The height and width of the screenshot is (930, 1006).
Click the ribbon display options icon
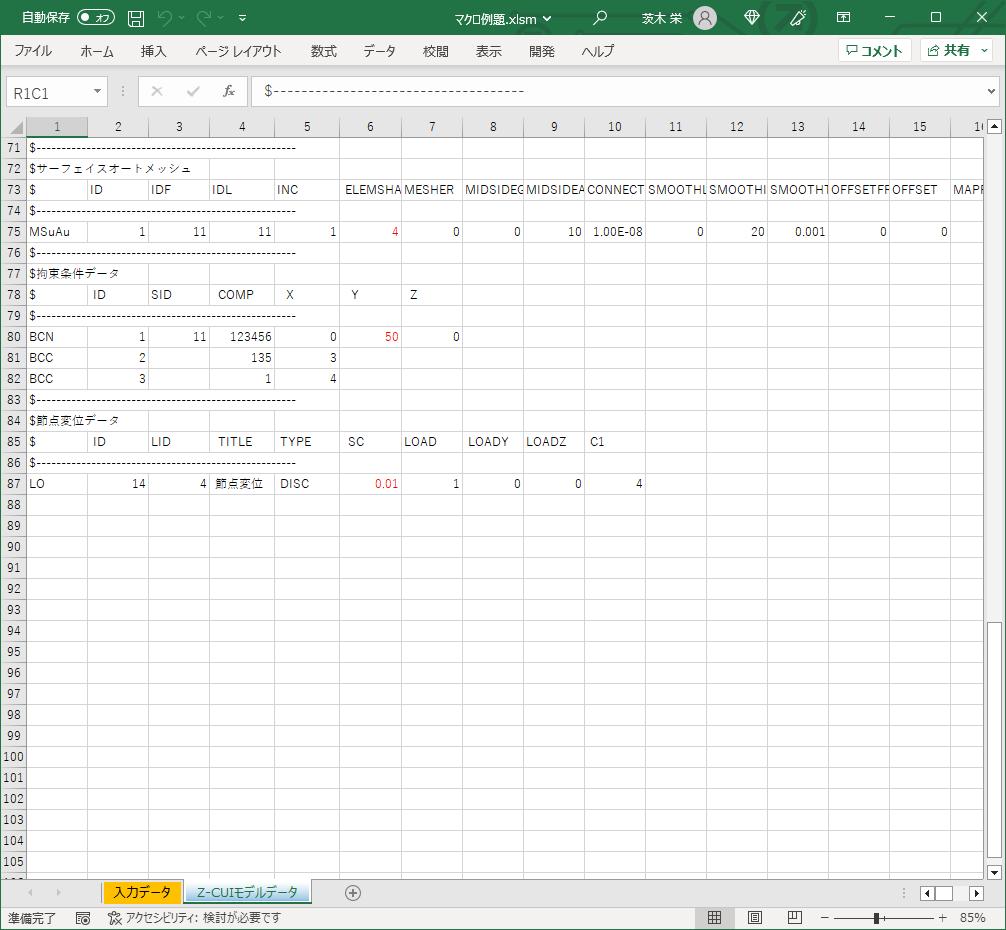843,18
